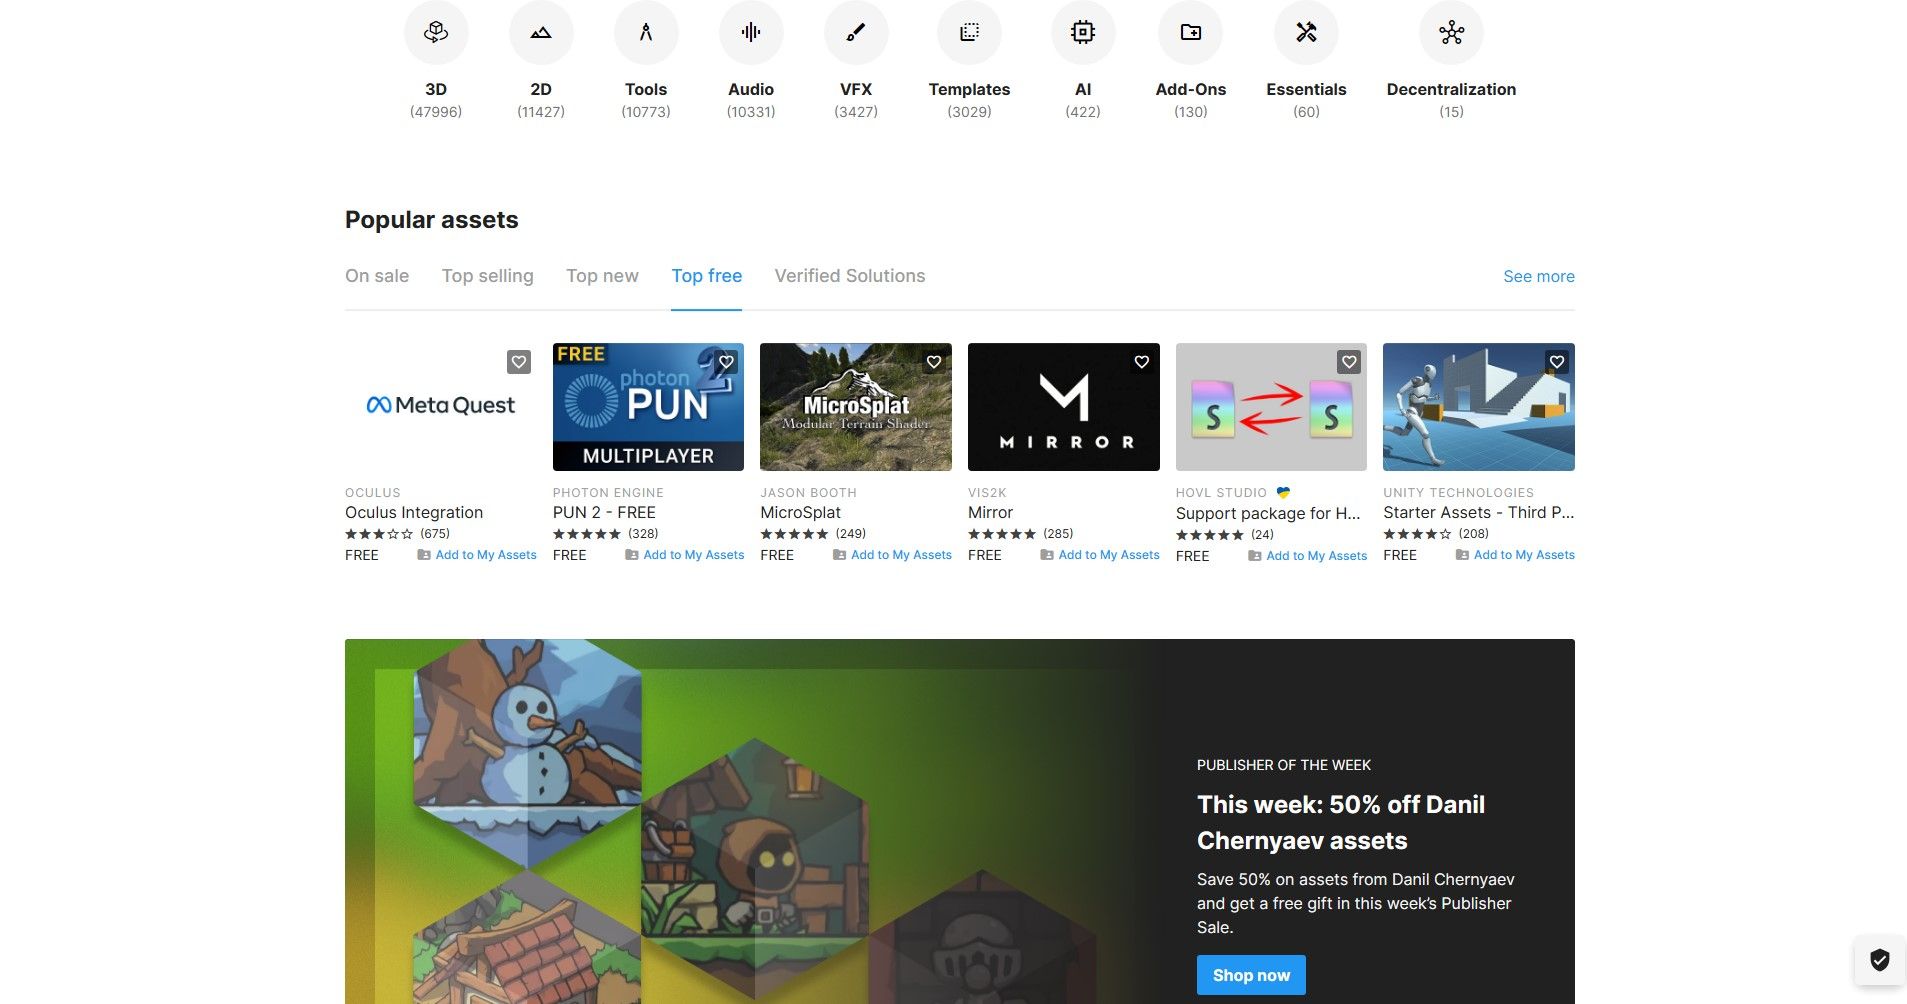Favorite the Oculus Integration asset

pyautogui.click(x=518, y=362)
